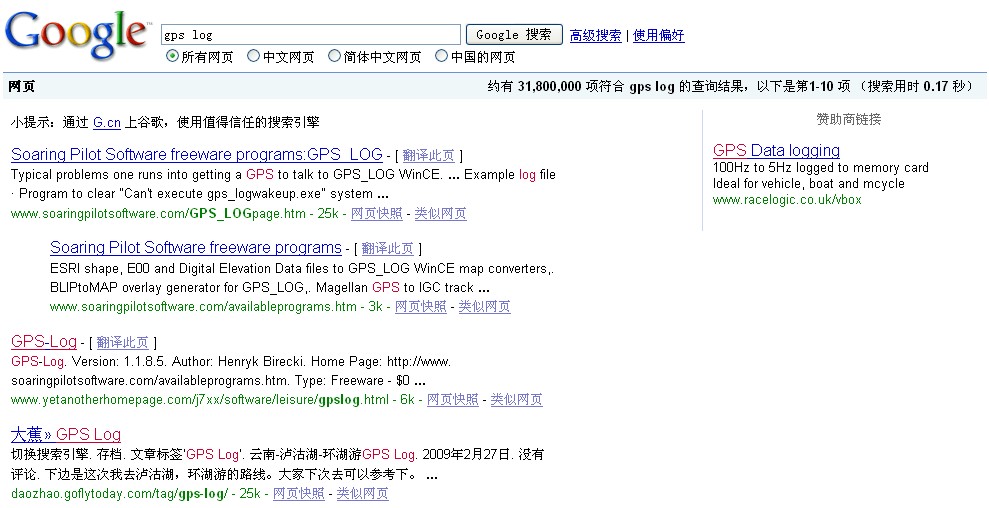Select the 简体中文网页 radio button
The width and height of the screenshot is (989, 508).
tap(334, 56)
